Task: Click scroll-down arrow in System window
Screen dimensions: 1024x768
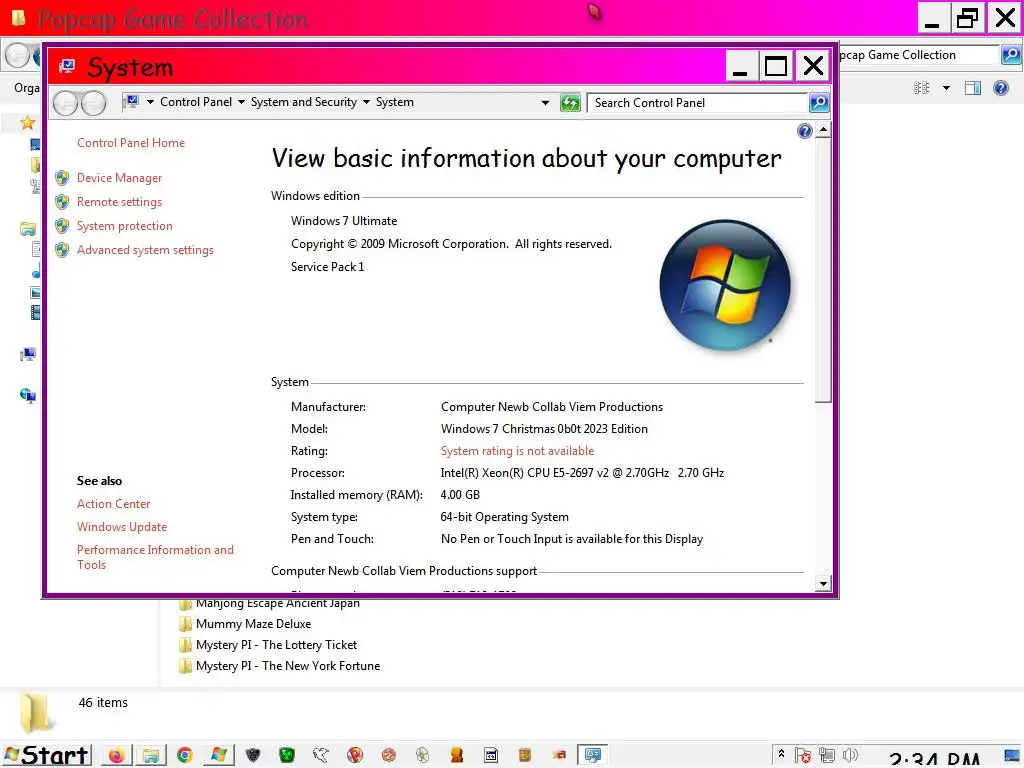Action: pos(823,584)
